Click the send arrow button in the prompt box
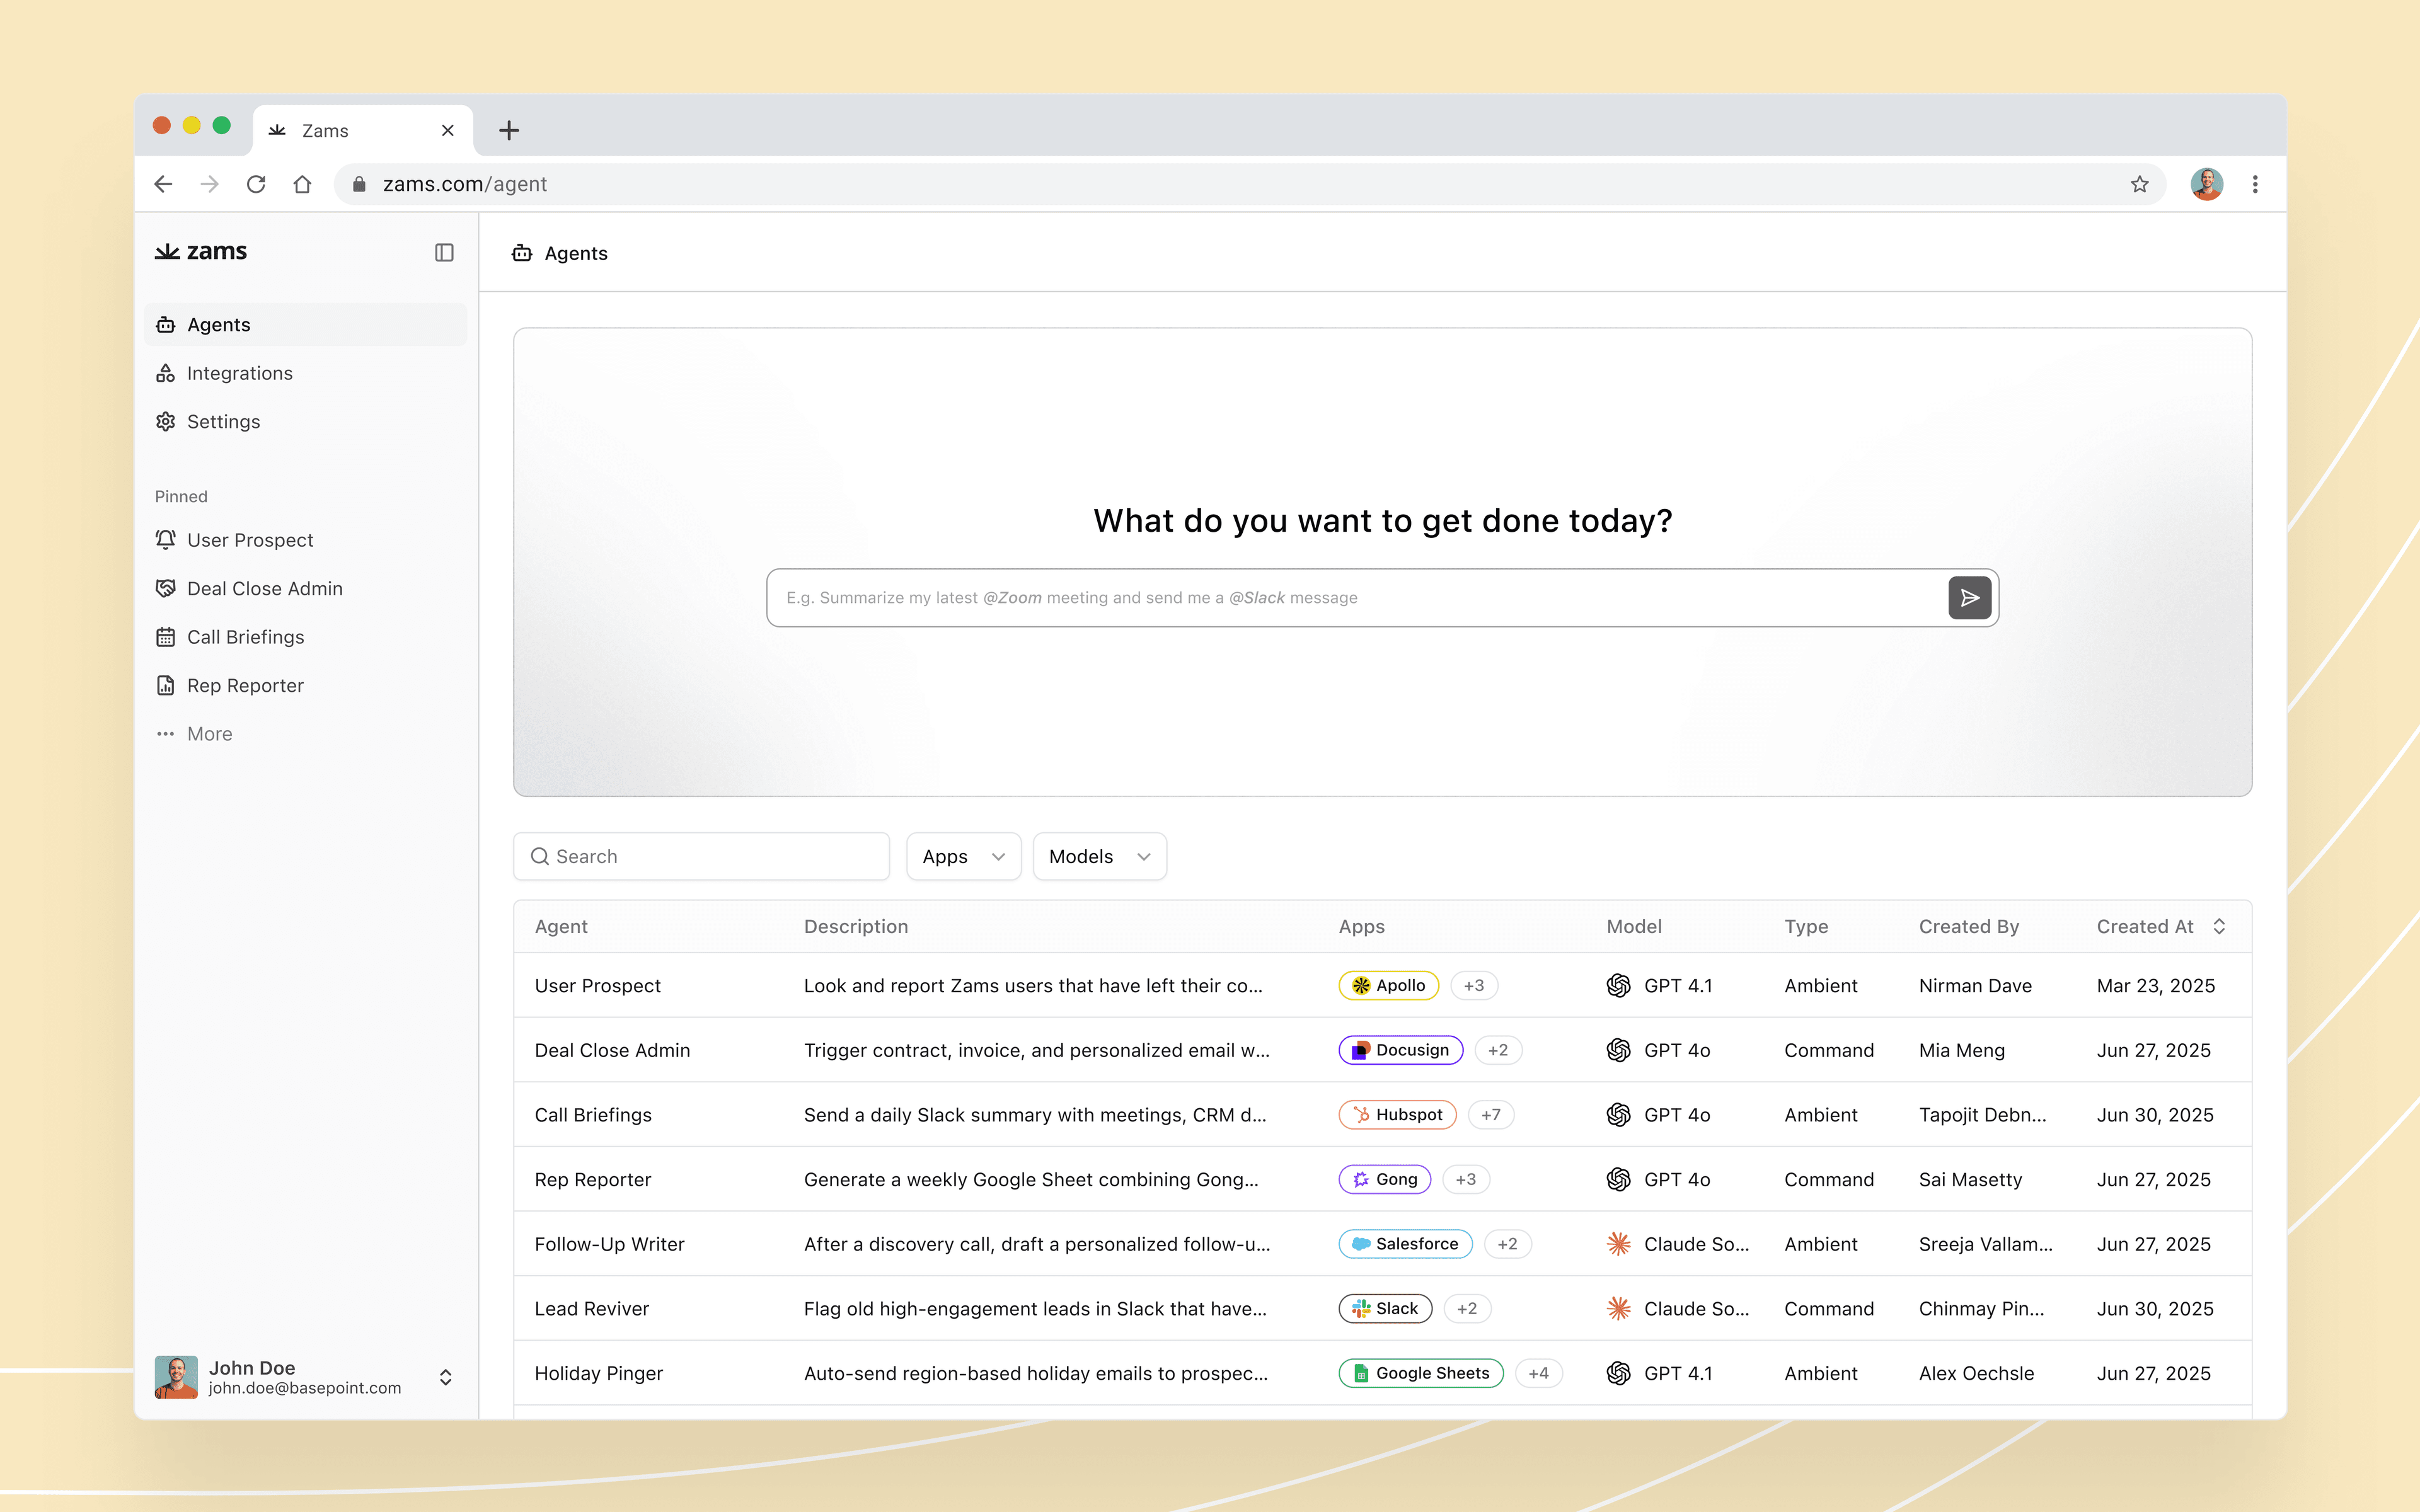The image size is (2420, 1512). (x=1969, y=598)
